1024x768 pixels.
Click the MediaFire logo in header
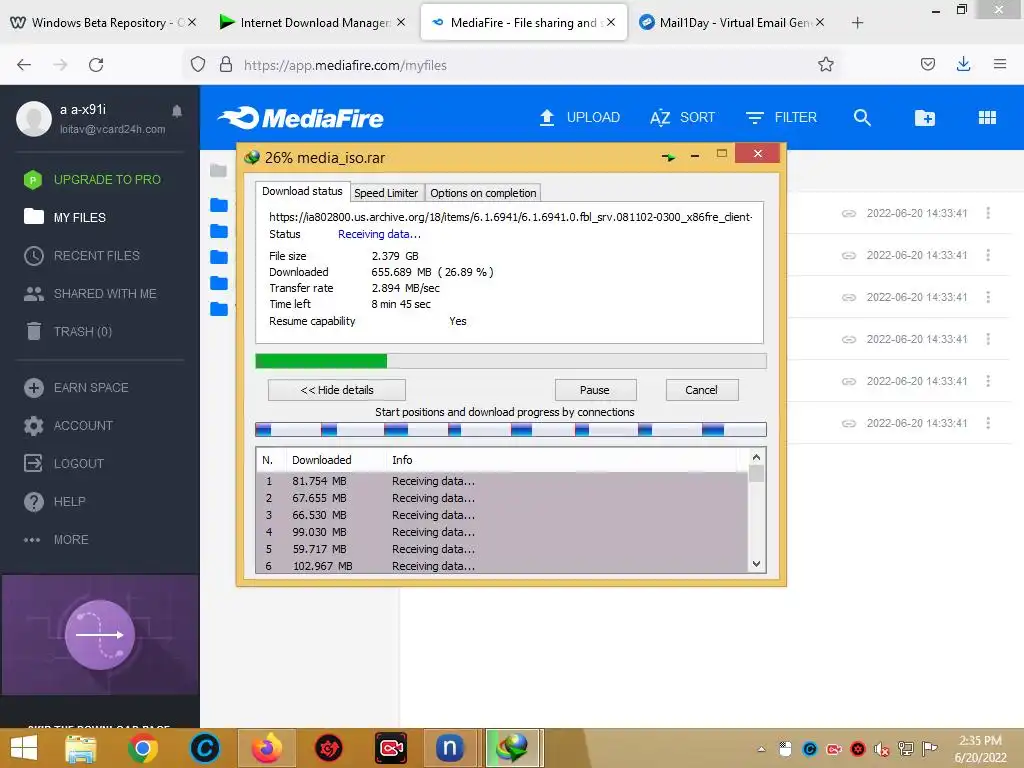pyautogui.click(x=300, y=118)
